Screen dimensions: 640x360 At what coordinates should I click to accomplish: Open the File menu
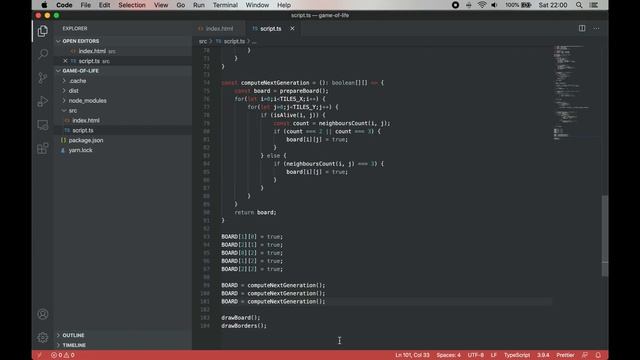pos(86,5)
